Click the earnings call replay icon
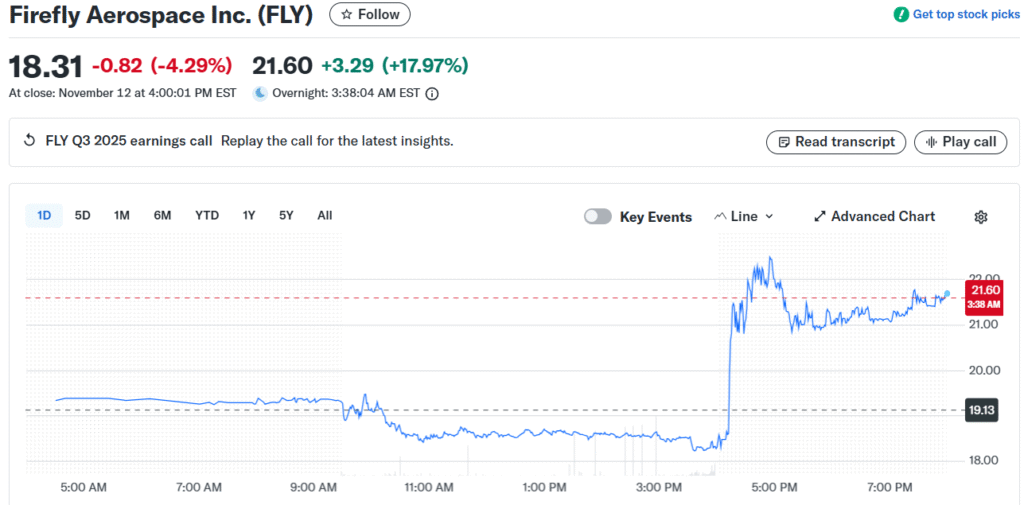1024x505 pixels. [29, 141]
